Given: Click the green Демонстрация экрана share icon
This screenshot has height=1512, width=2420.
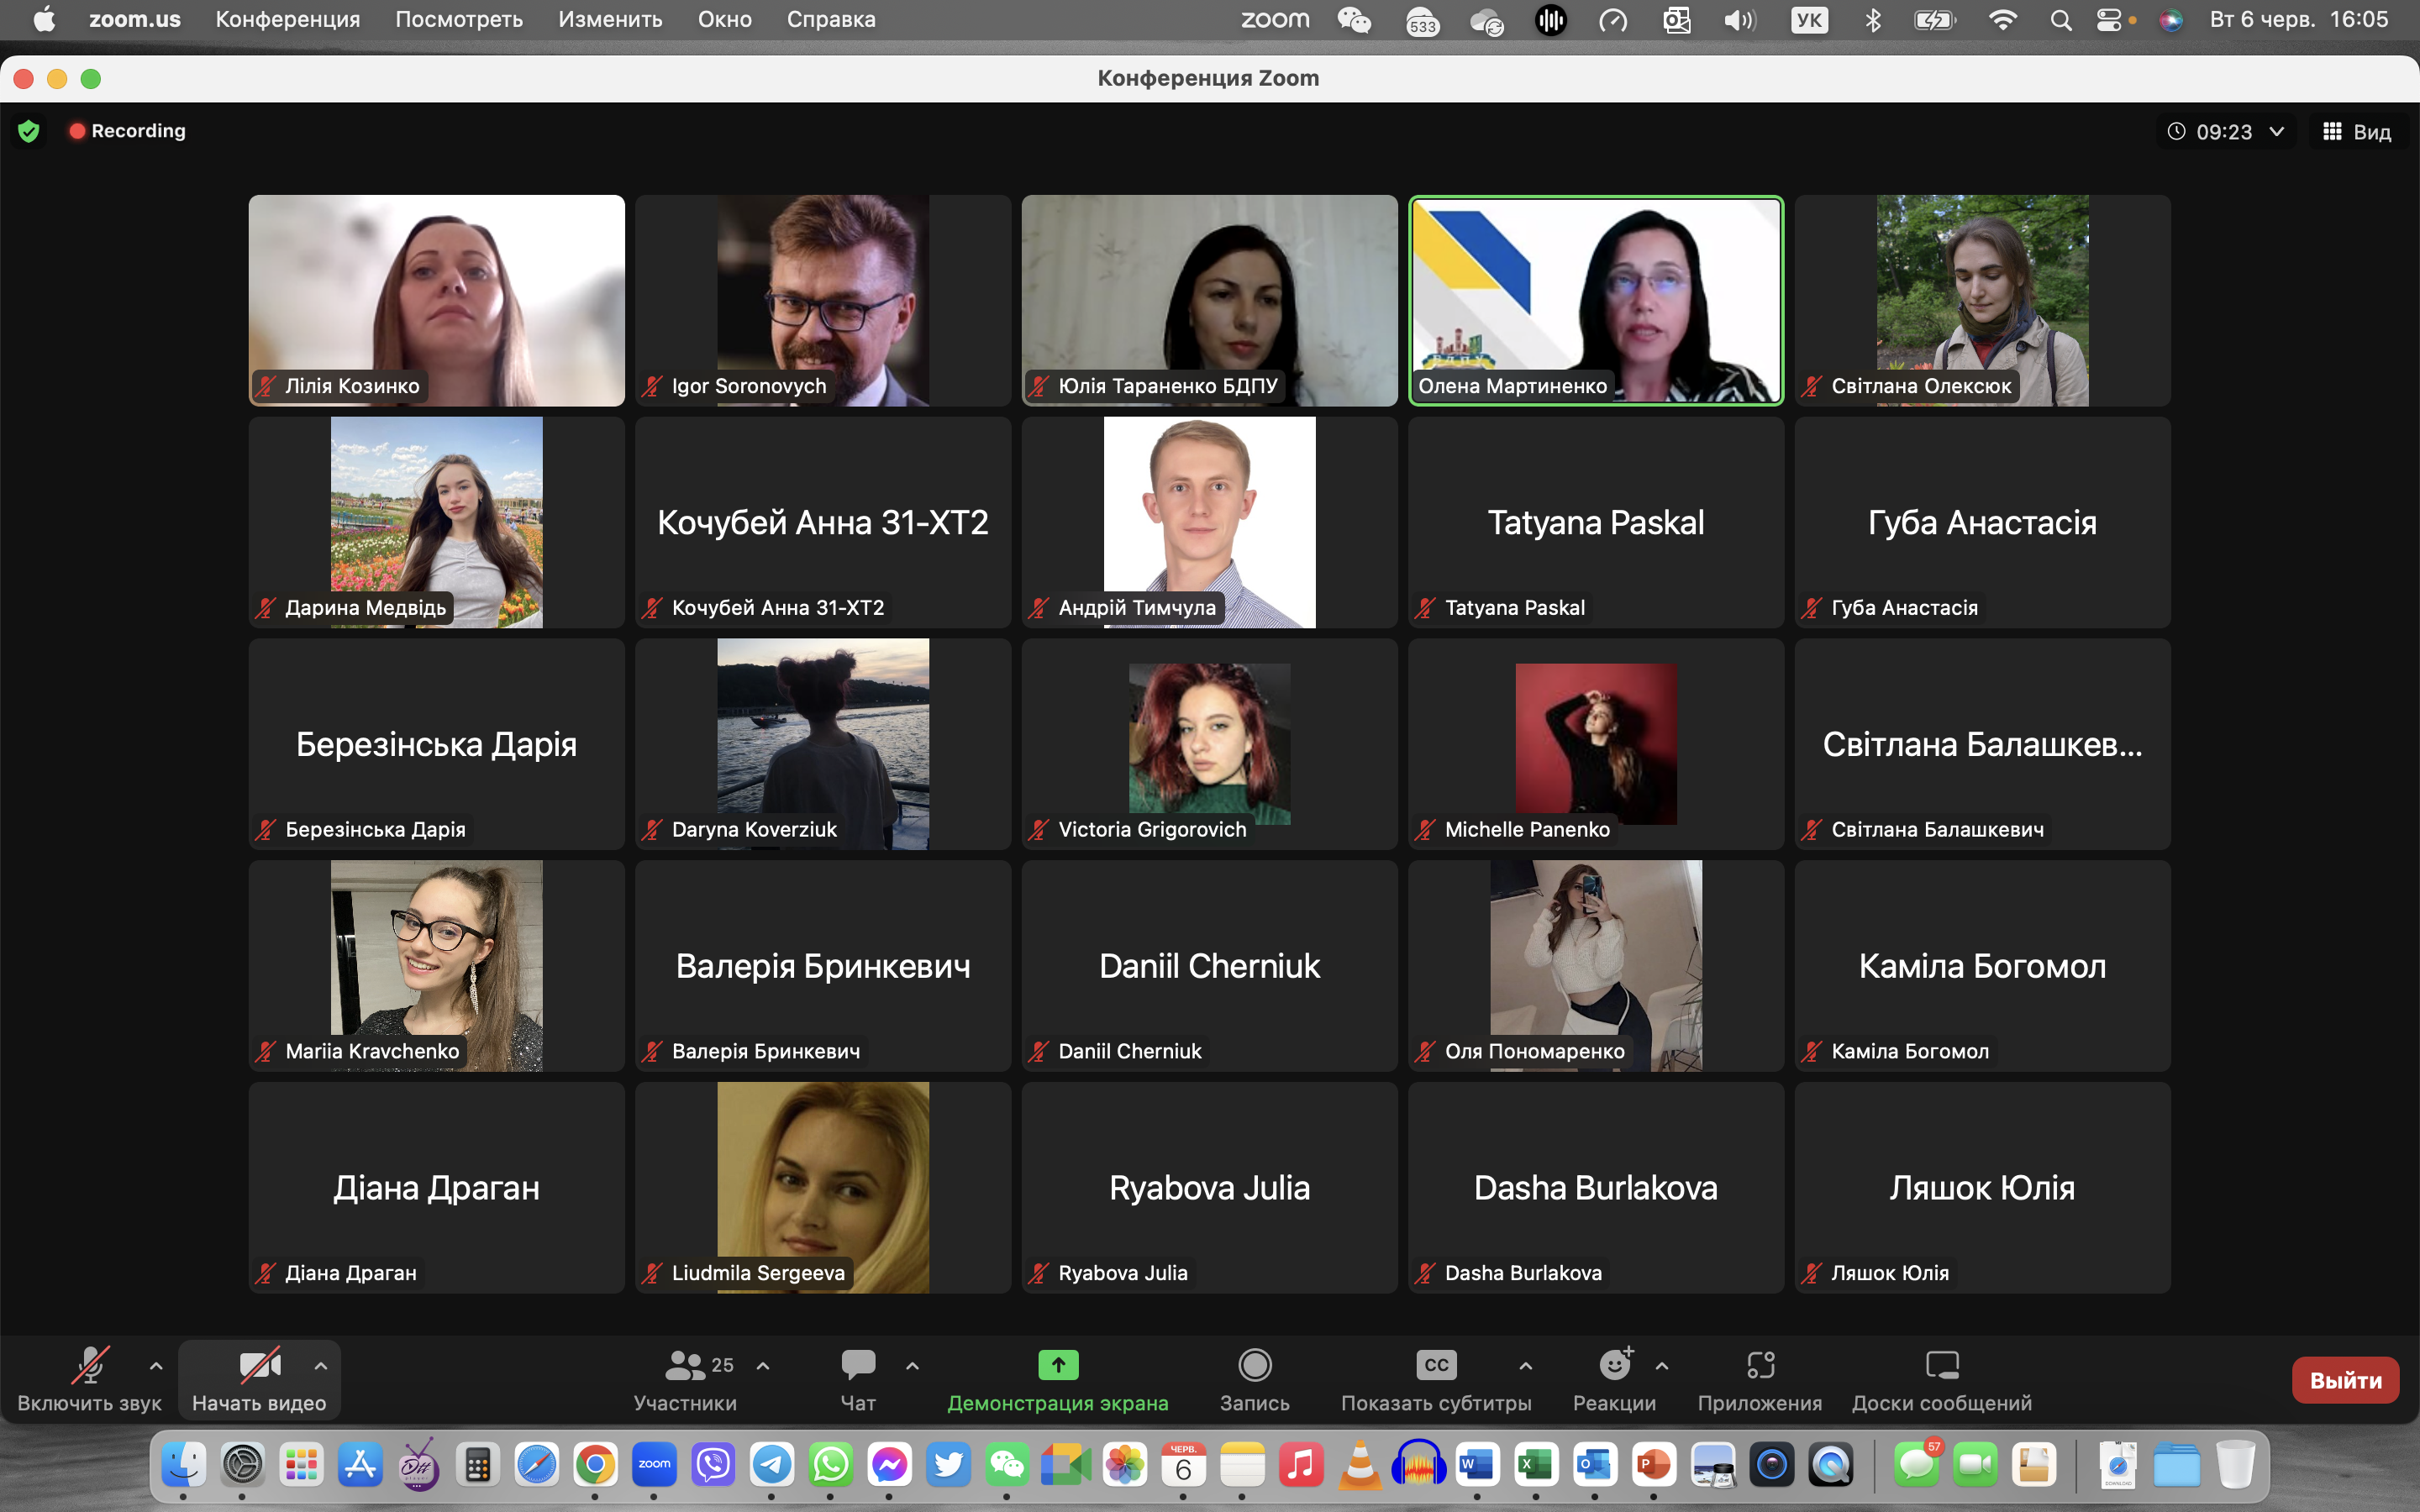Looking at the screenshot, I should point(1057,1365).
